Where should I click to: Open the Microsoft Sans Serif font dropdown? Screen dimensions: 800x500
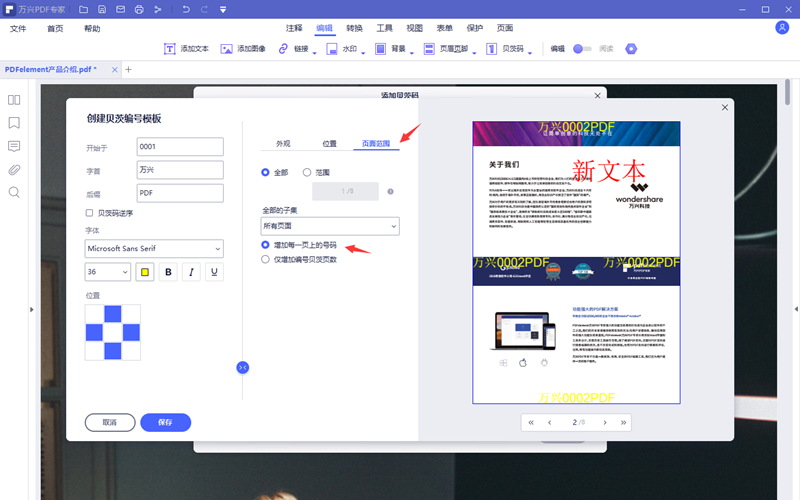(154, 248)
